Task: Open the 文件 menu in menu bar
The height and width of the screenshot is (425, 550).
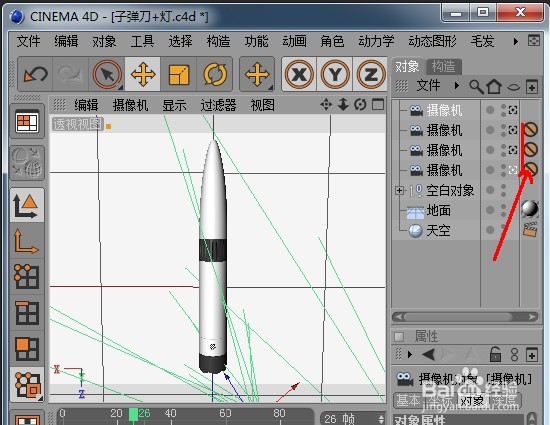Action: (x=28, y=41)
